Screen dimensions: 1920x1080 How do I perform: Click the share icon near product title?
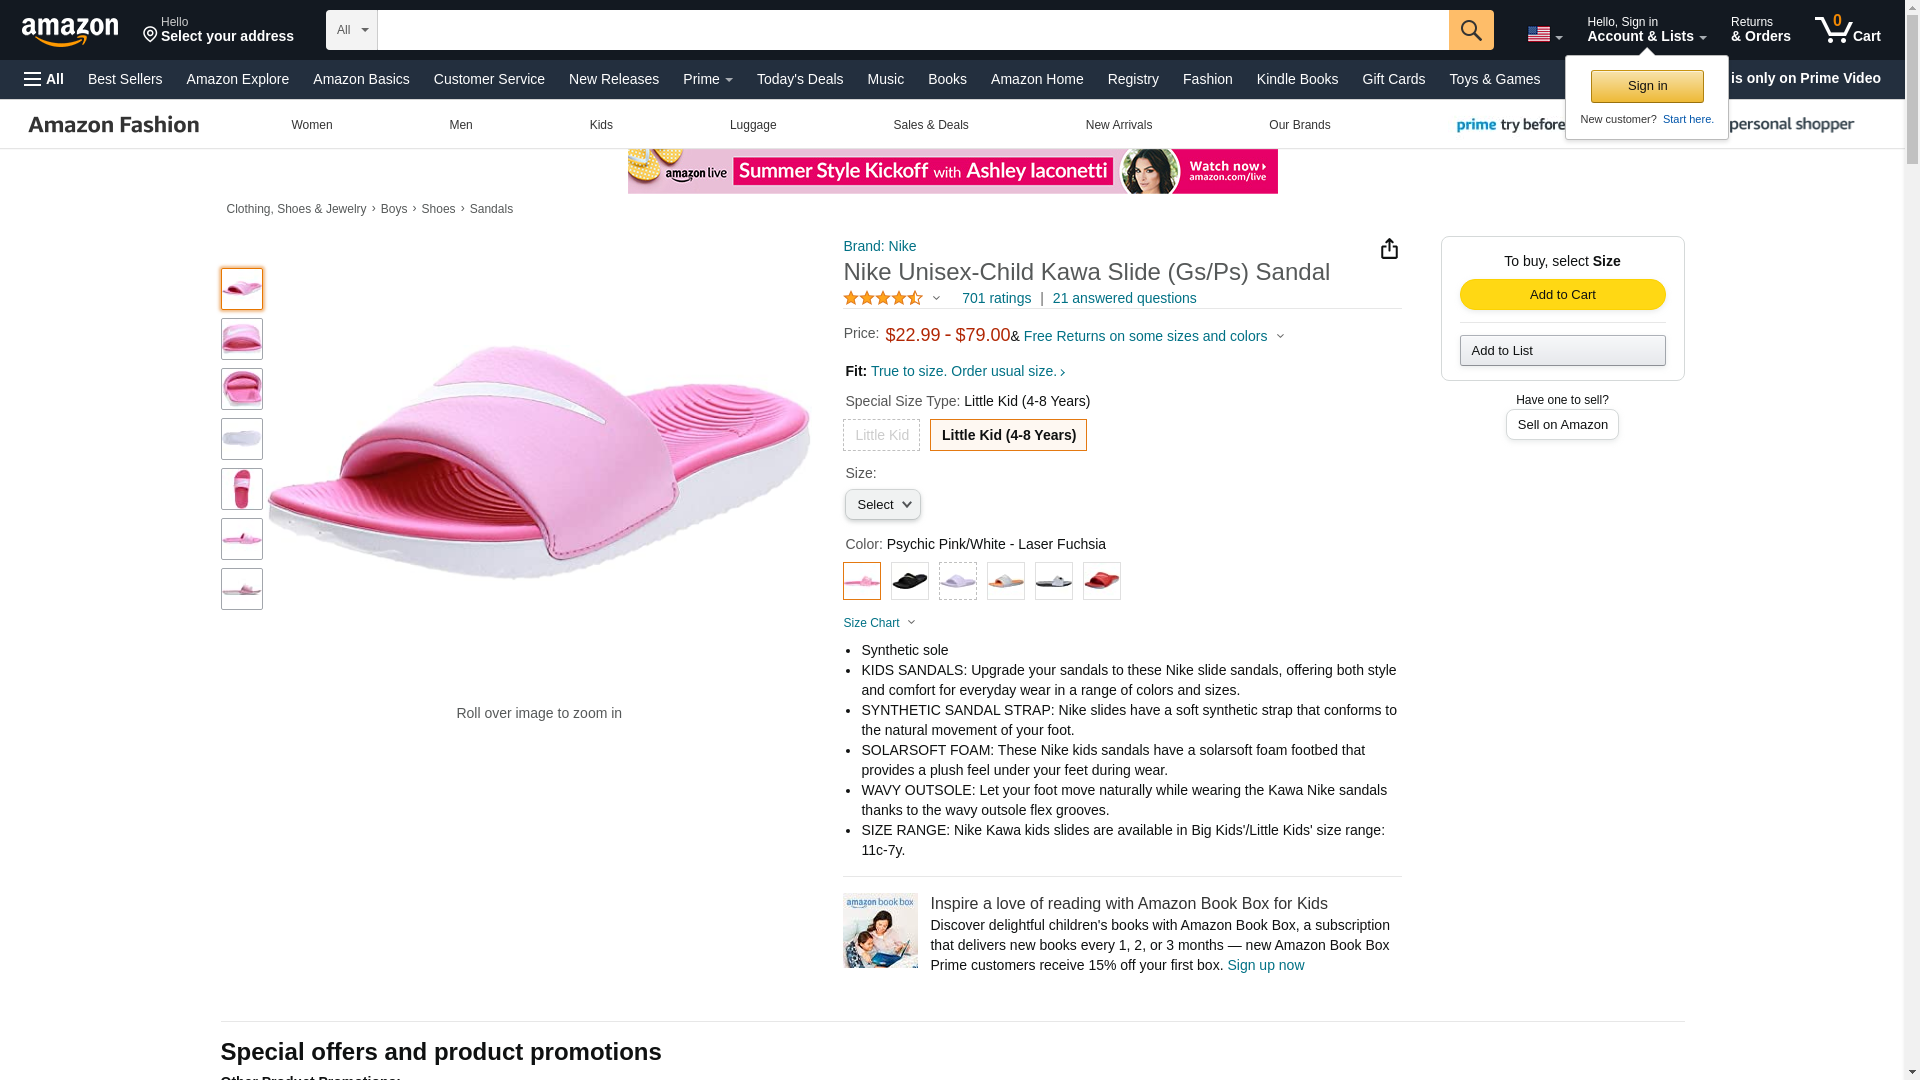point(1389,249)
